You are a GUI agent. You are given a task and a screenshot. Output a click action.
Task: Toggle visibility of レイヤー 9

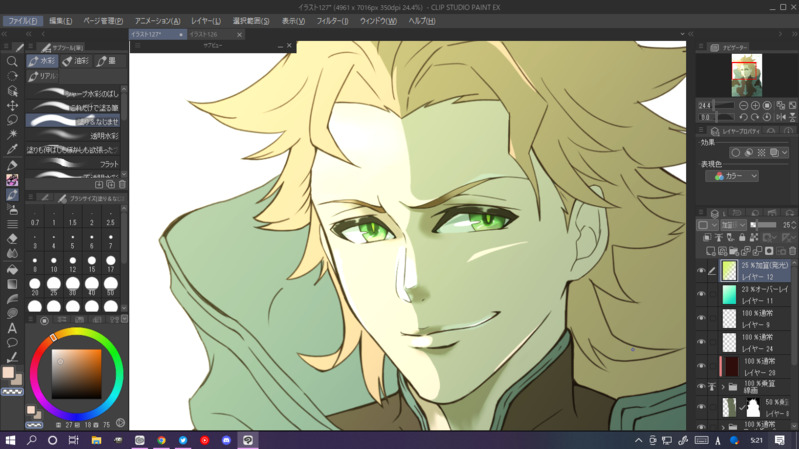pos(702,319)
